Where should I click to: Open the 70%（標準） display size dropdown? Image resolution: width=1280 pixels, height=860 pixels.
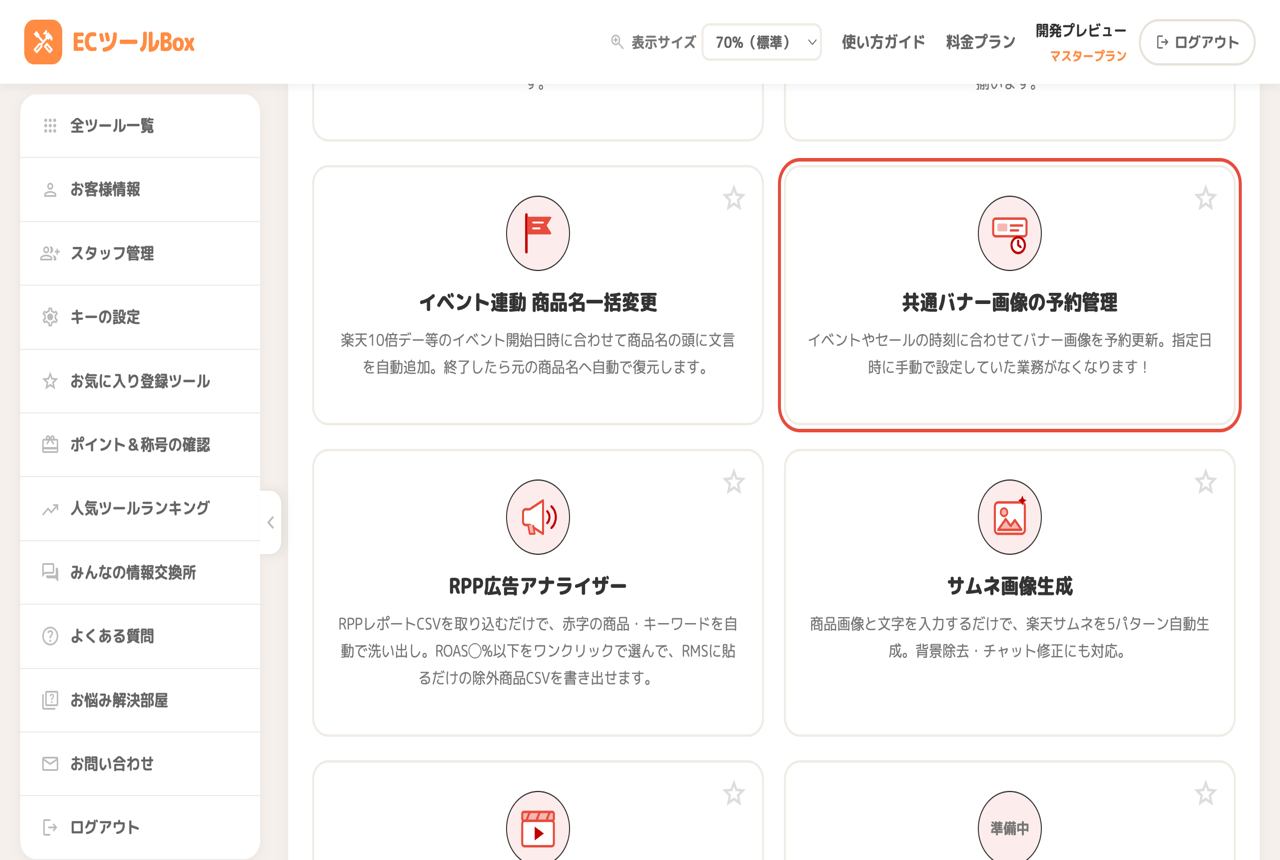tap(762, 42)
